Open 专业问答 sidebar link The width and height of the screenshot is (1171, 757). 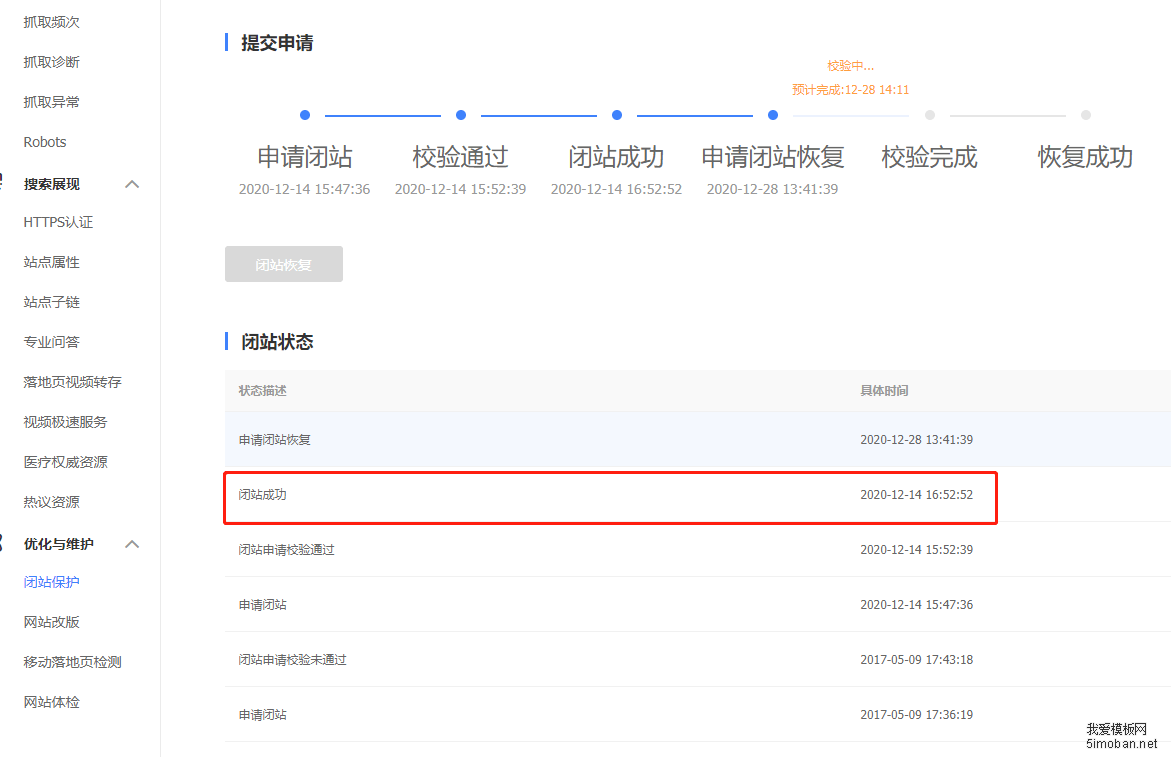[x=51, y=342]
